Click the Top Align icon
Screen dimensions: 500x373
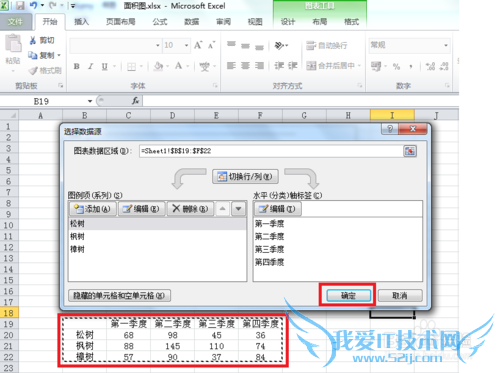point(231,45)
